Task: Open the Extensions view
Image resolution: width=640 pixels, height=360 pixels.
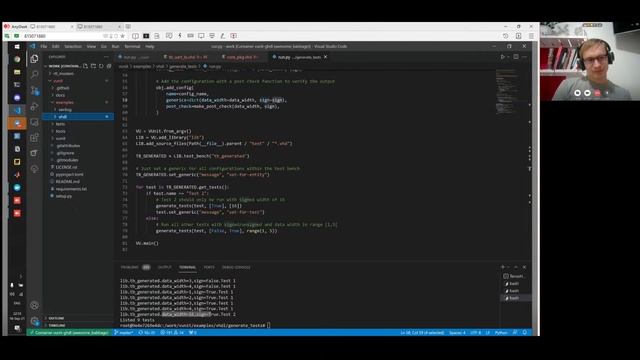Action: pos(34,138)
